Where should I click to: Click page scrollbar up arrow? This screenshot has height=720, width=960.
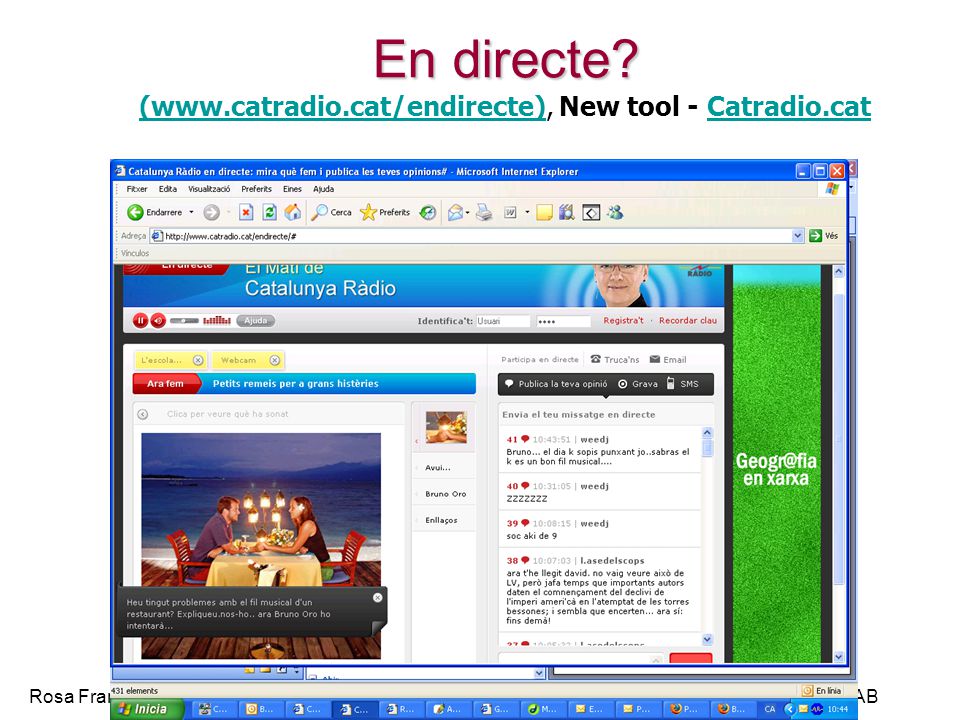(x=839, y=271)
